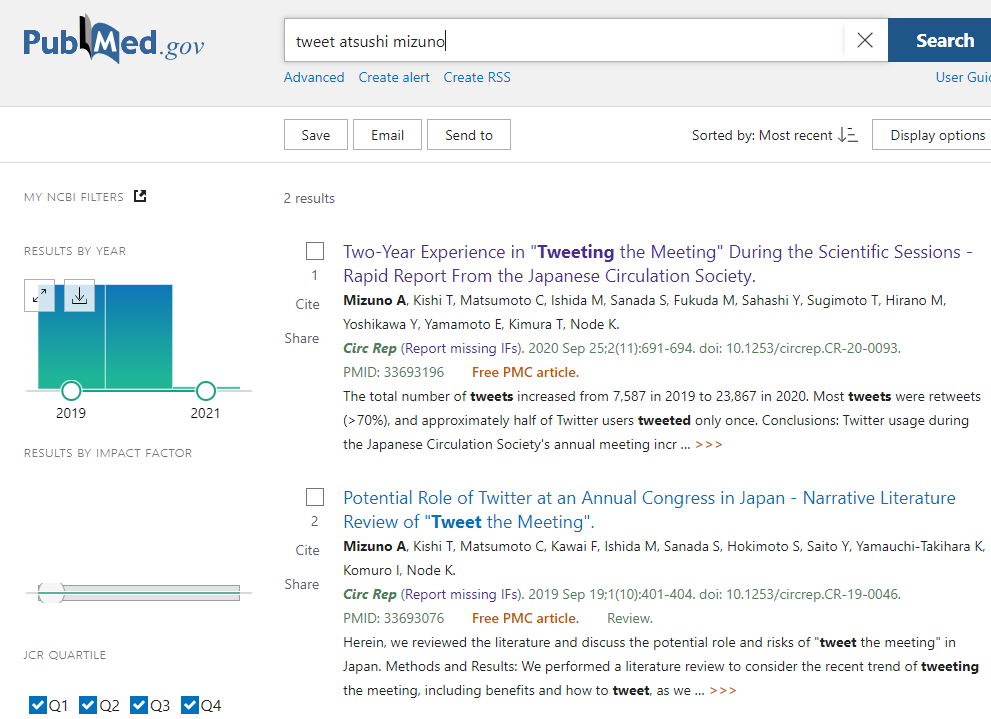Click the Review label in result 2
Screen dimensions: 991x719
[629, 619]
